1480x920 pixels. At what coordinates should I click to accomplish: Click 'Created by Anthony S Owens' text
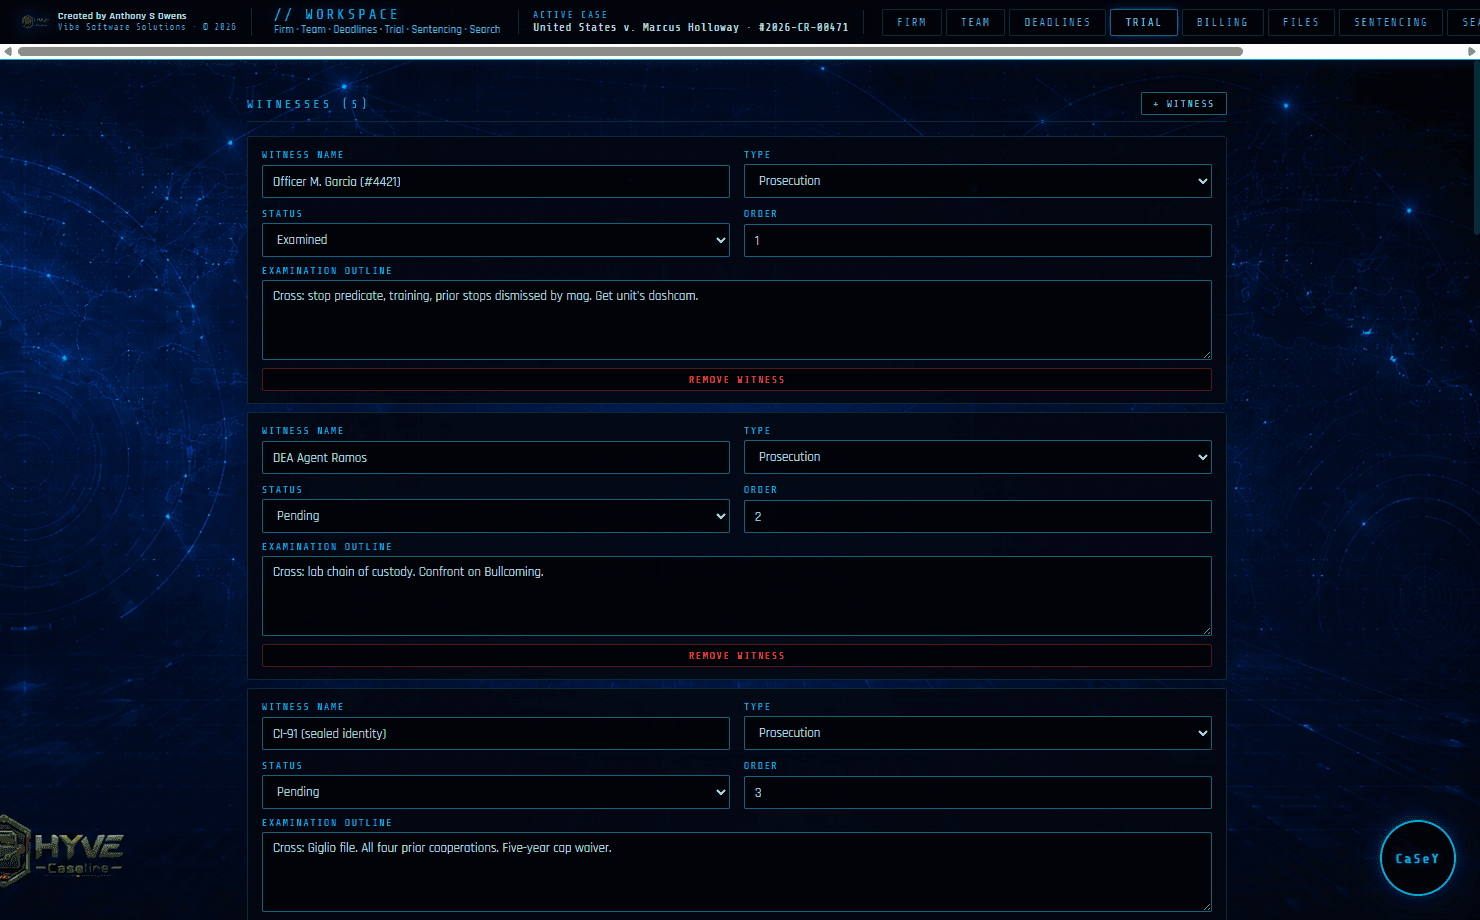tap(122, 16)
